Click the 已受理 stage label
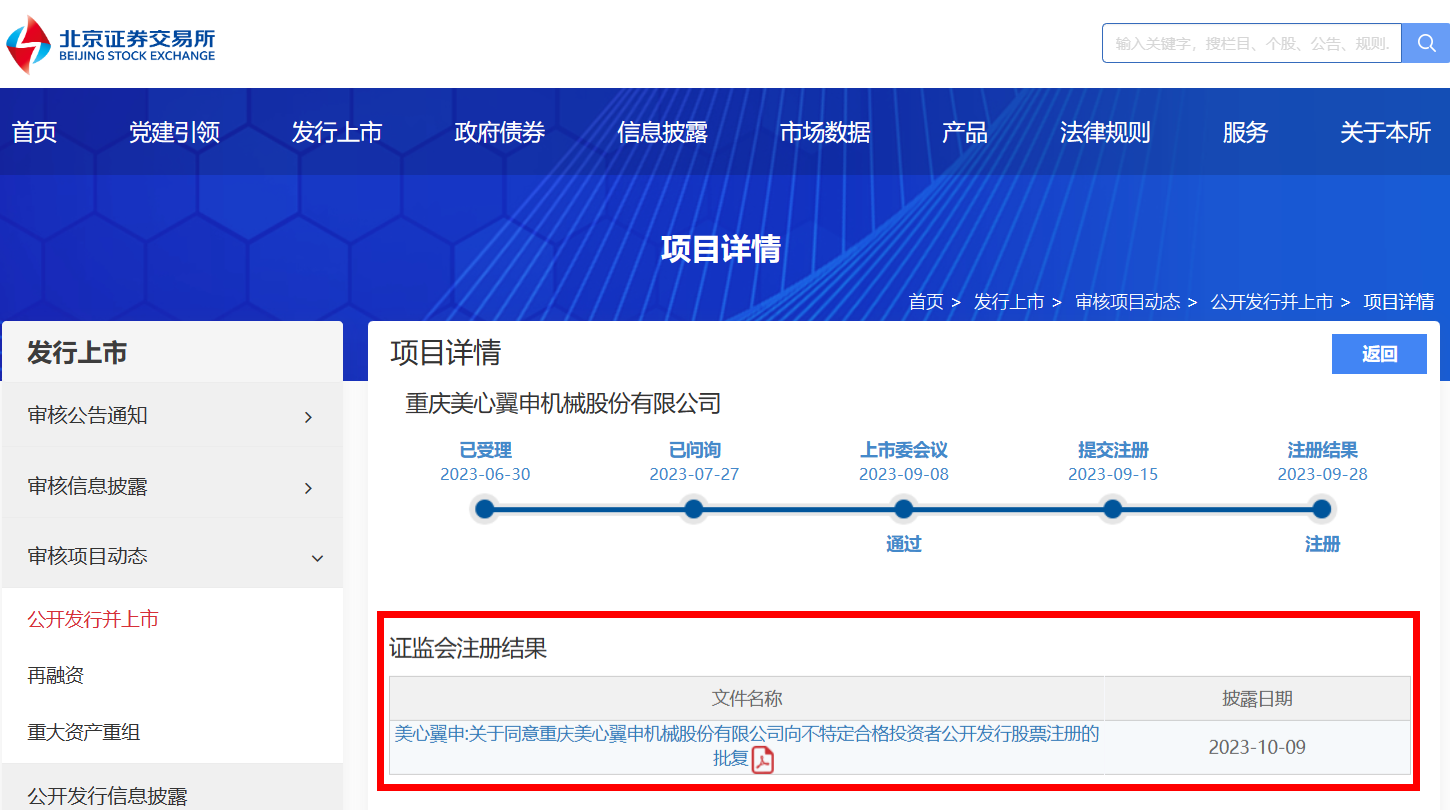Image resolution: width=1450 pixels, height=810 pixels. 486,451
